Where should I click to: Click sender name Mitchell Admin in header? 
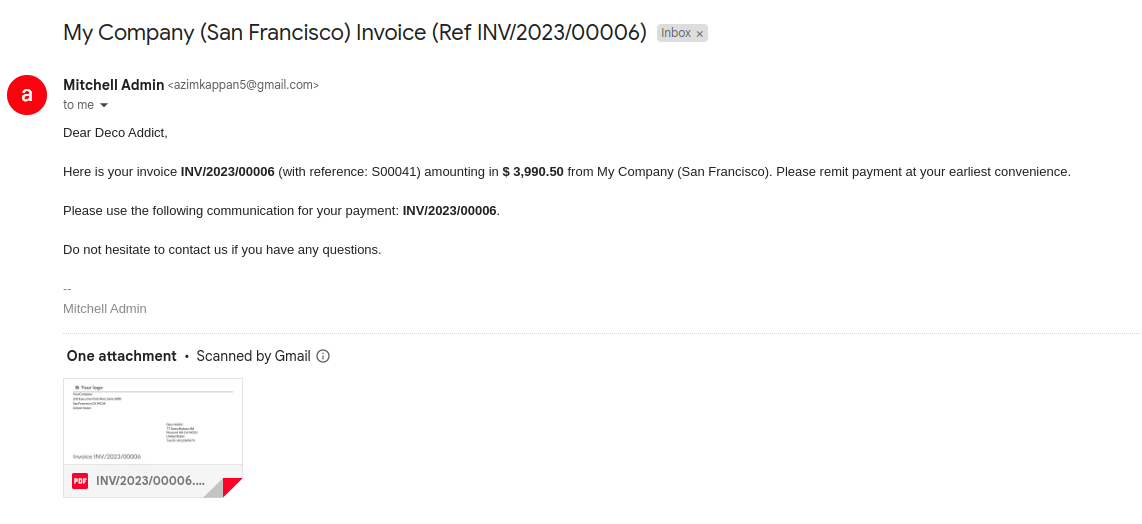tap(113, 85)
